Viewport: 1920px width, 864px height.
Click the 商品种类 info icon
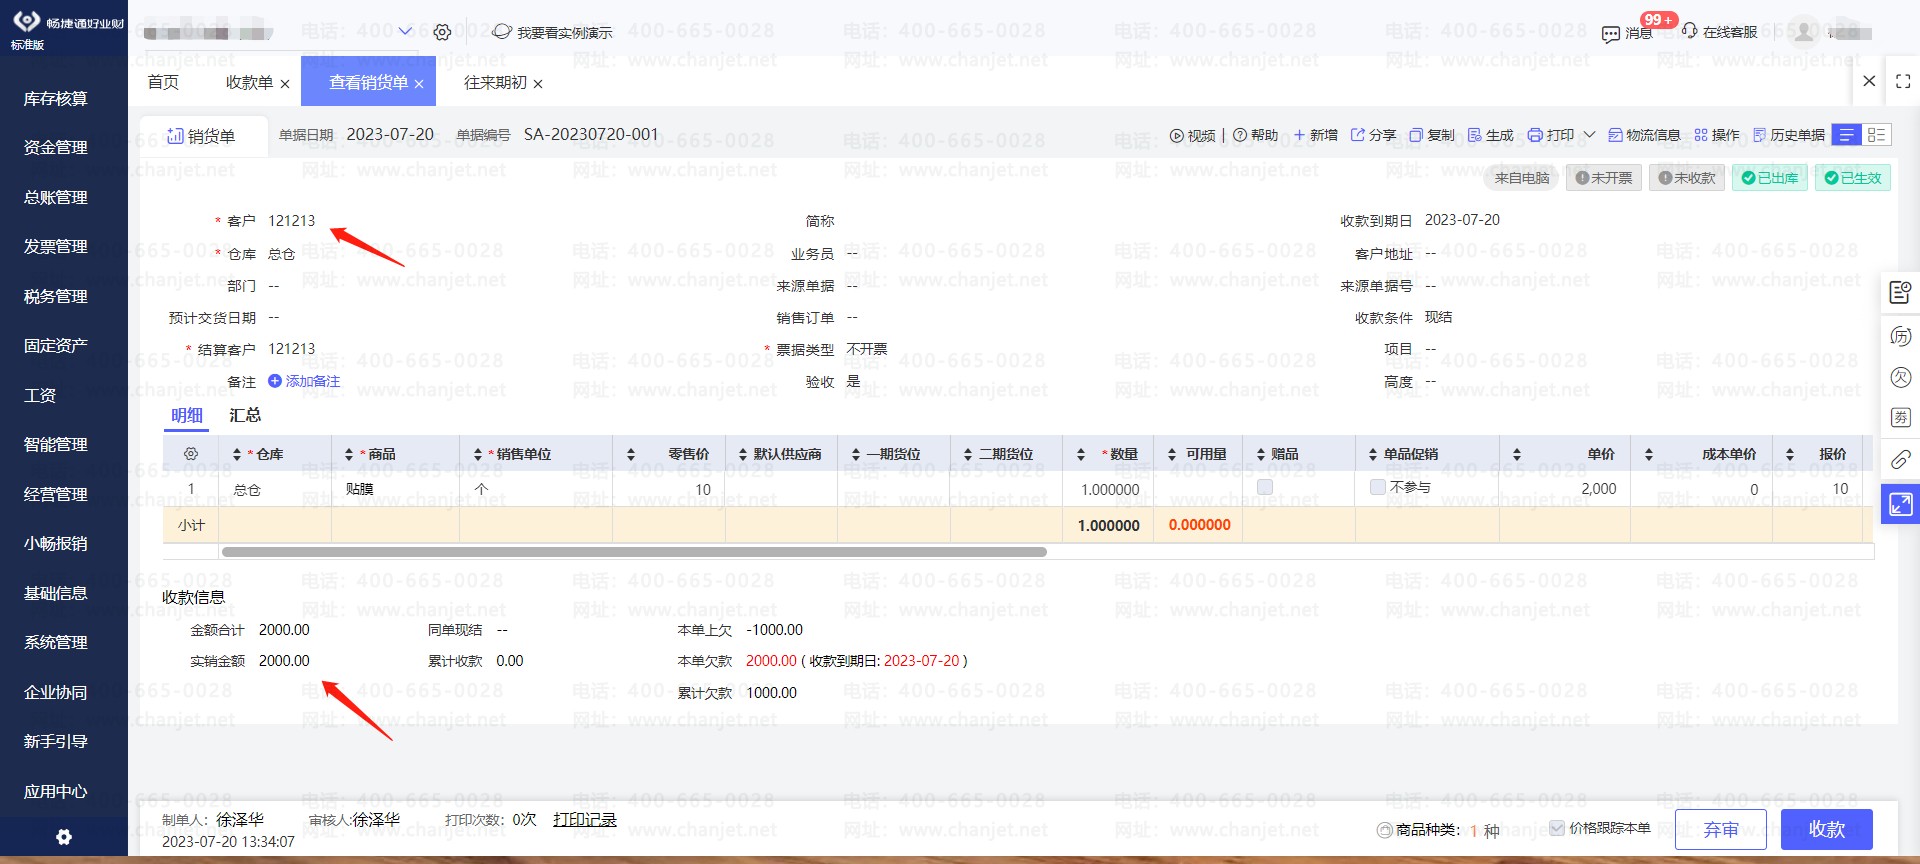pyautogui.click(x=1385, y=830)
